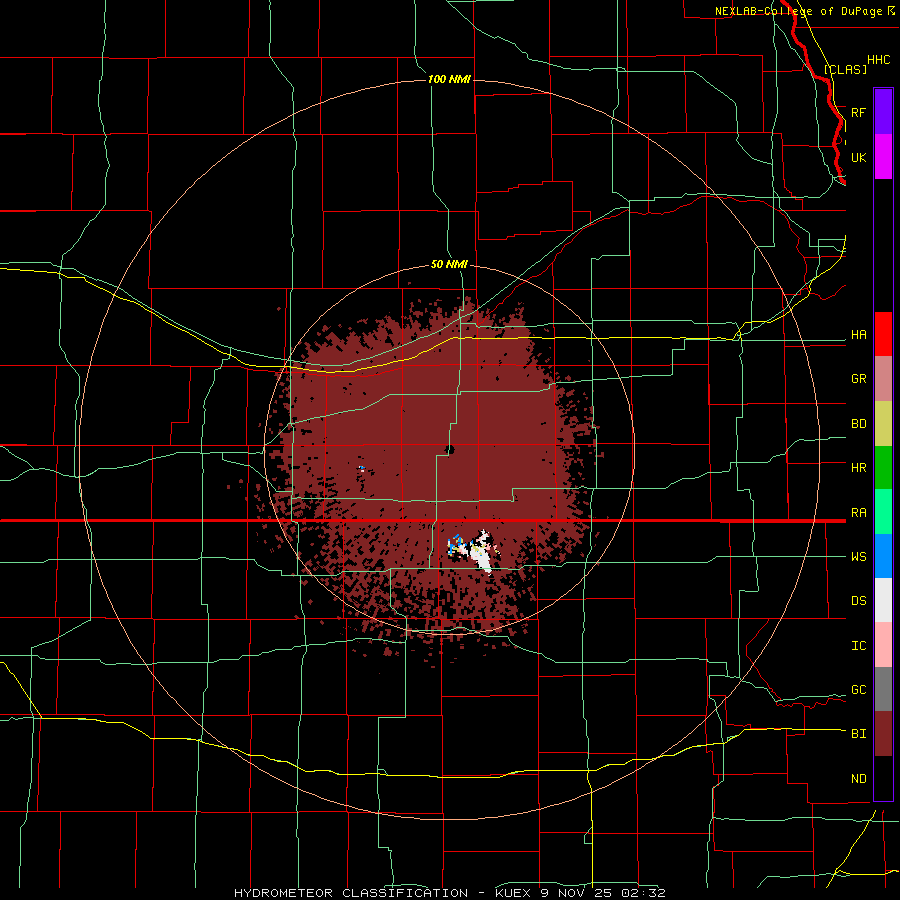900x900 pixels.
Task: Click the 'NEXLAB-College of DuPage' credit text
Action: (798, 11)
